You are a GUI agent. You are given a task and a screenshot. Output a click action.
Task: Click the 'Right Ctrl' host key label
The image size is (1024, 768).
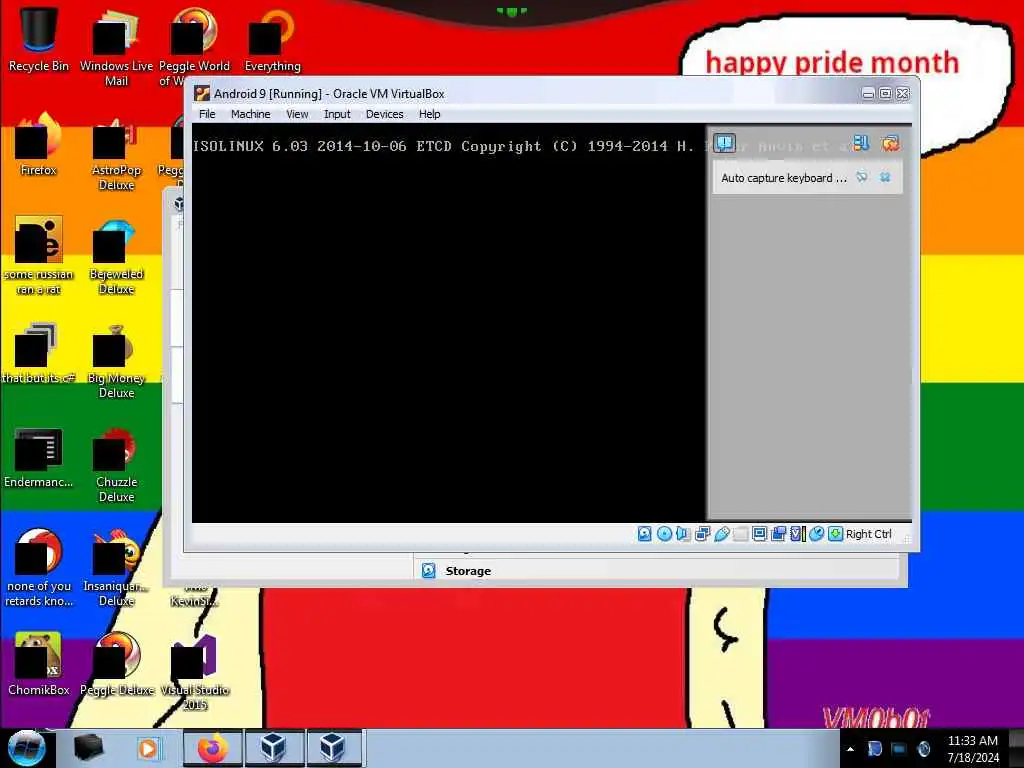click(x=868, y=534)
